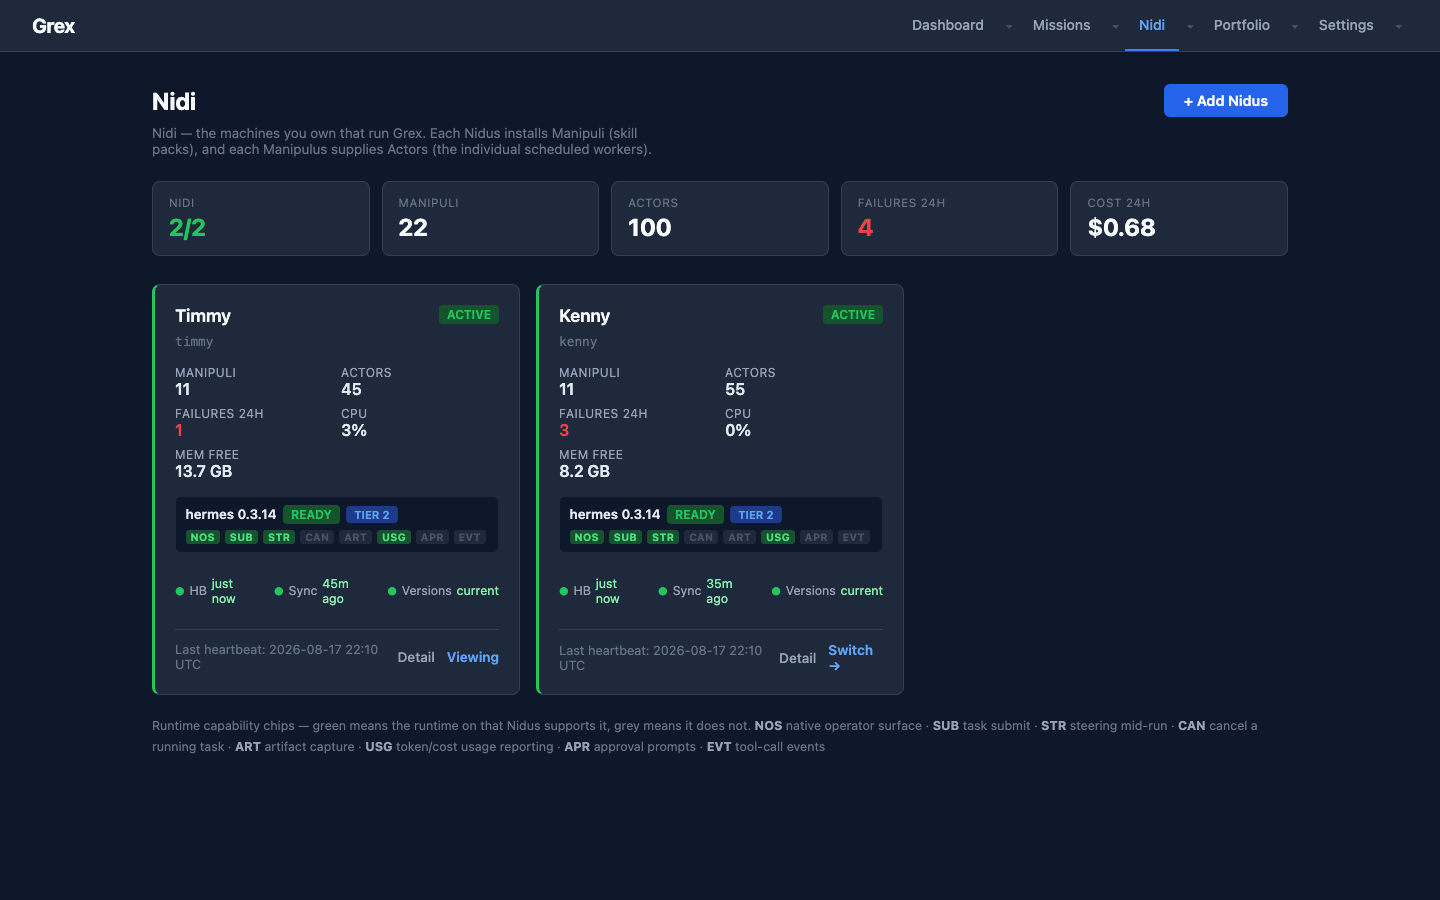Click the SUB chip on Kenny card
Viewport: 1440px width, 900px height.
tap(625, 537)
